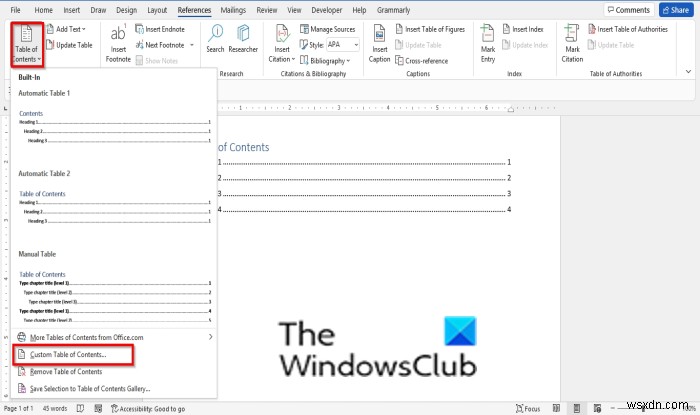Open the File tab
This screenshot has width=700, height=415.
click(x=15, y=10)
